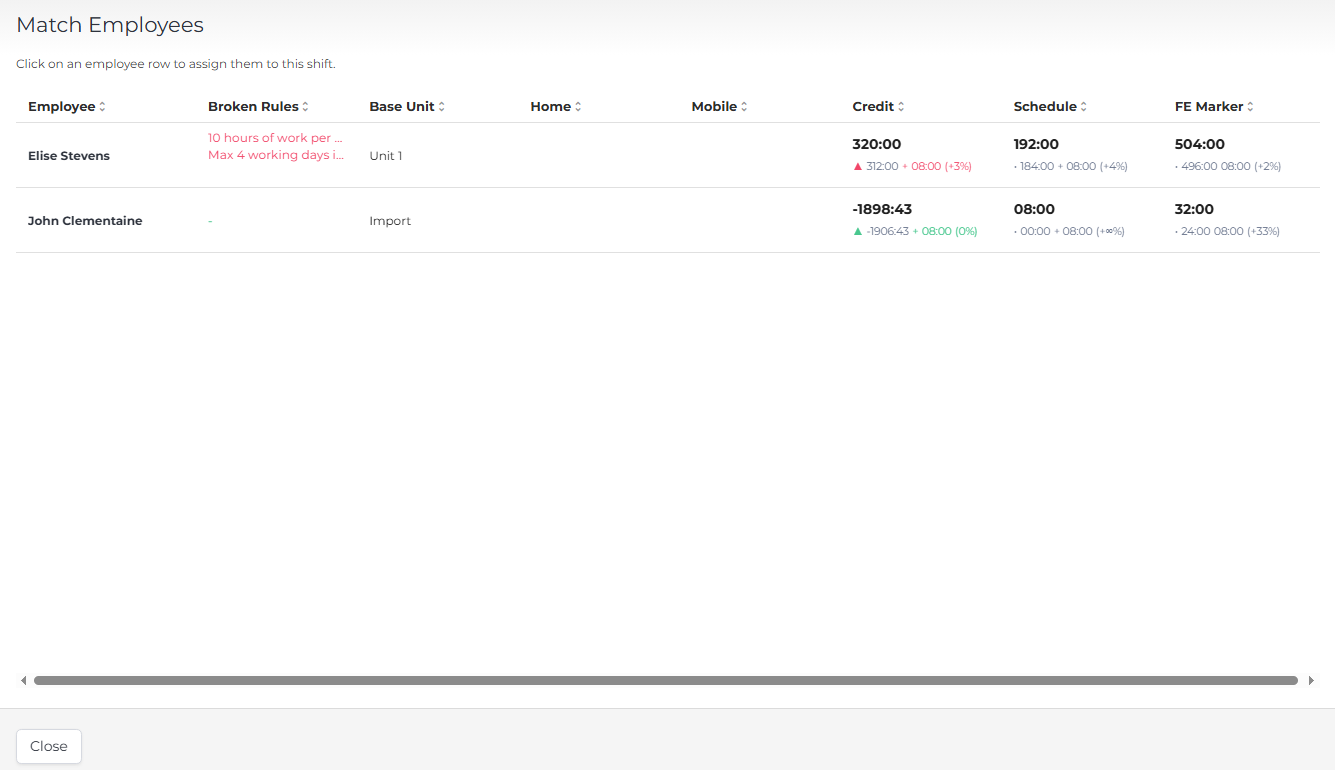Click the 'Max 4 working days' broken rule
The height and width of the screenshot is (770, 1335).
(275, 156)
